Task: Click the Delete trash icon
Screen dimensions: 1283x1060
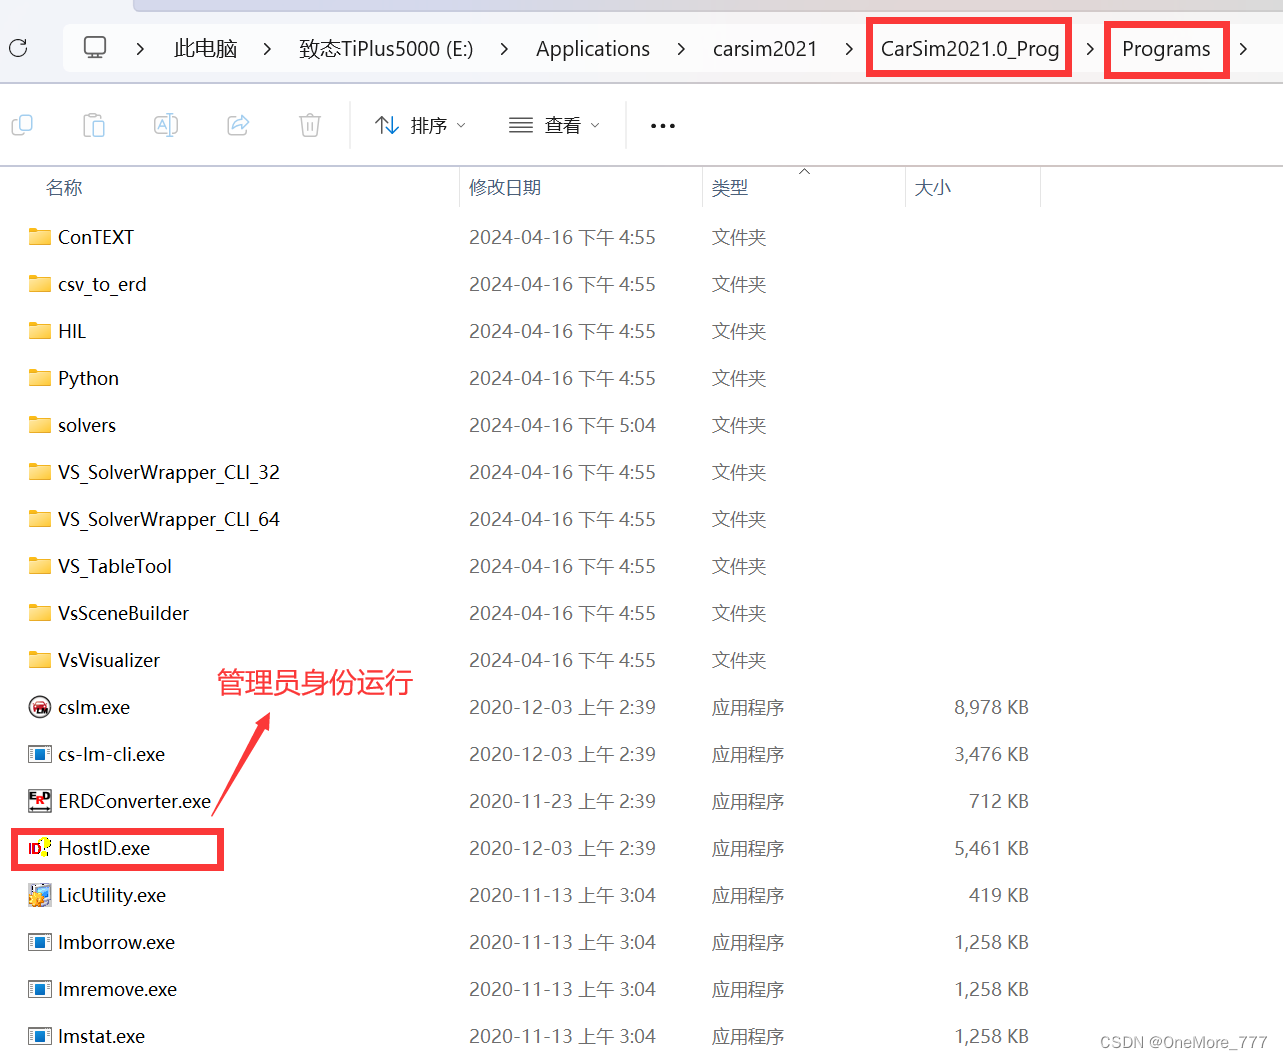Action: (310, 125)
